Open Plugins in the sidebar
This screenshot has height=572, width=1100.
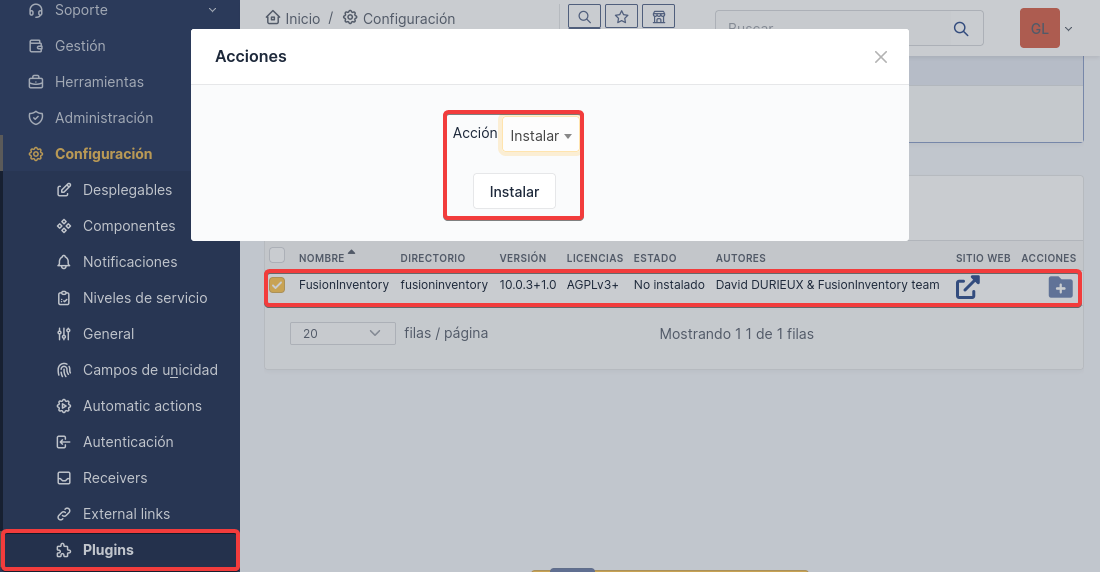click(108, 550)
